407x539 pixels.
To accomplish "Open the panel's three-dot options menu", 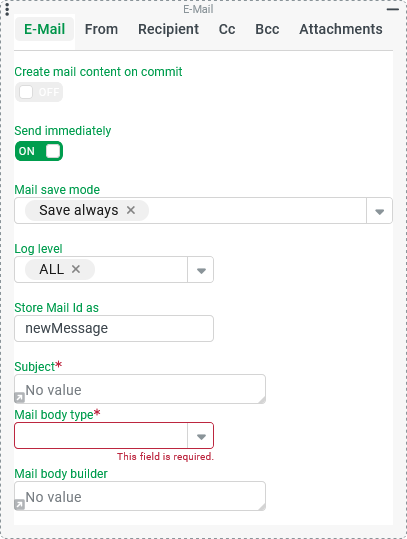I will click(x=7, y=9).
